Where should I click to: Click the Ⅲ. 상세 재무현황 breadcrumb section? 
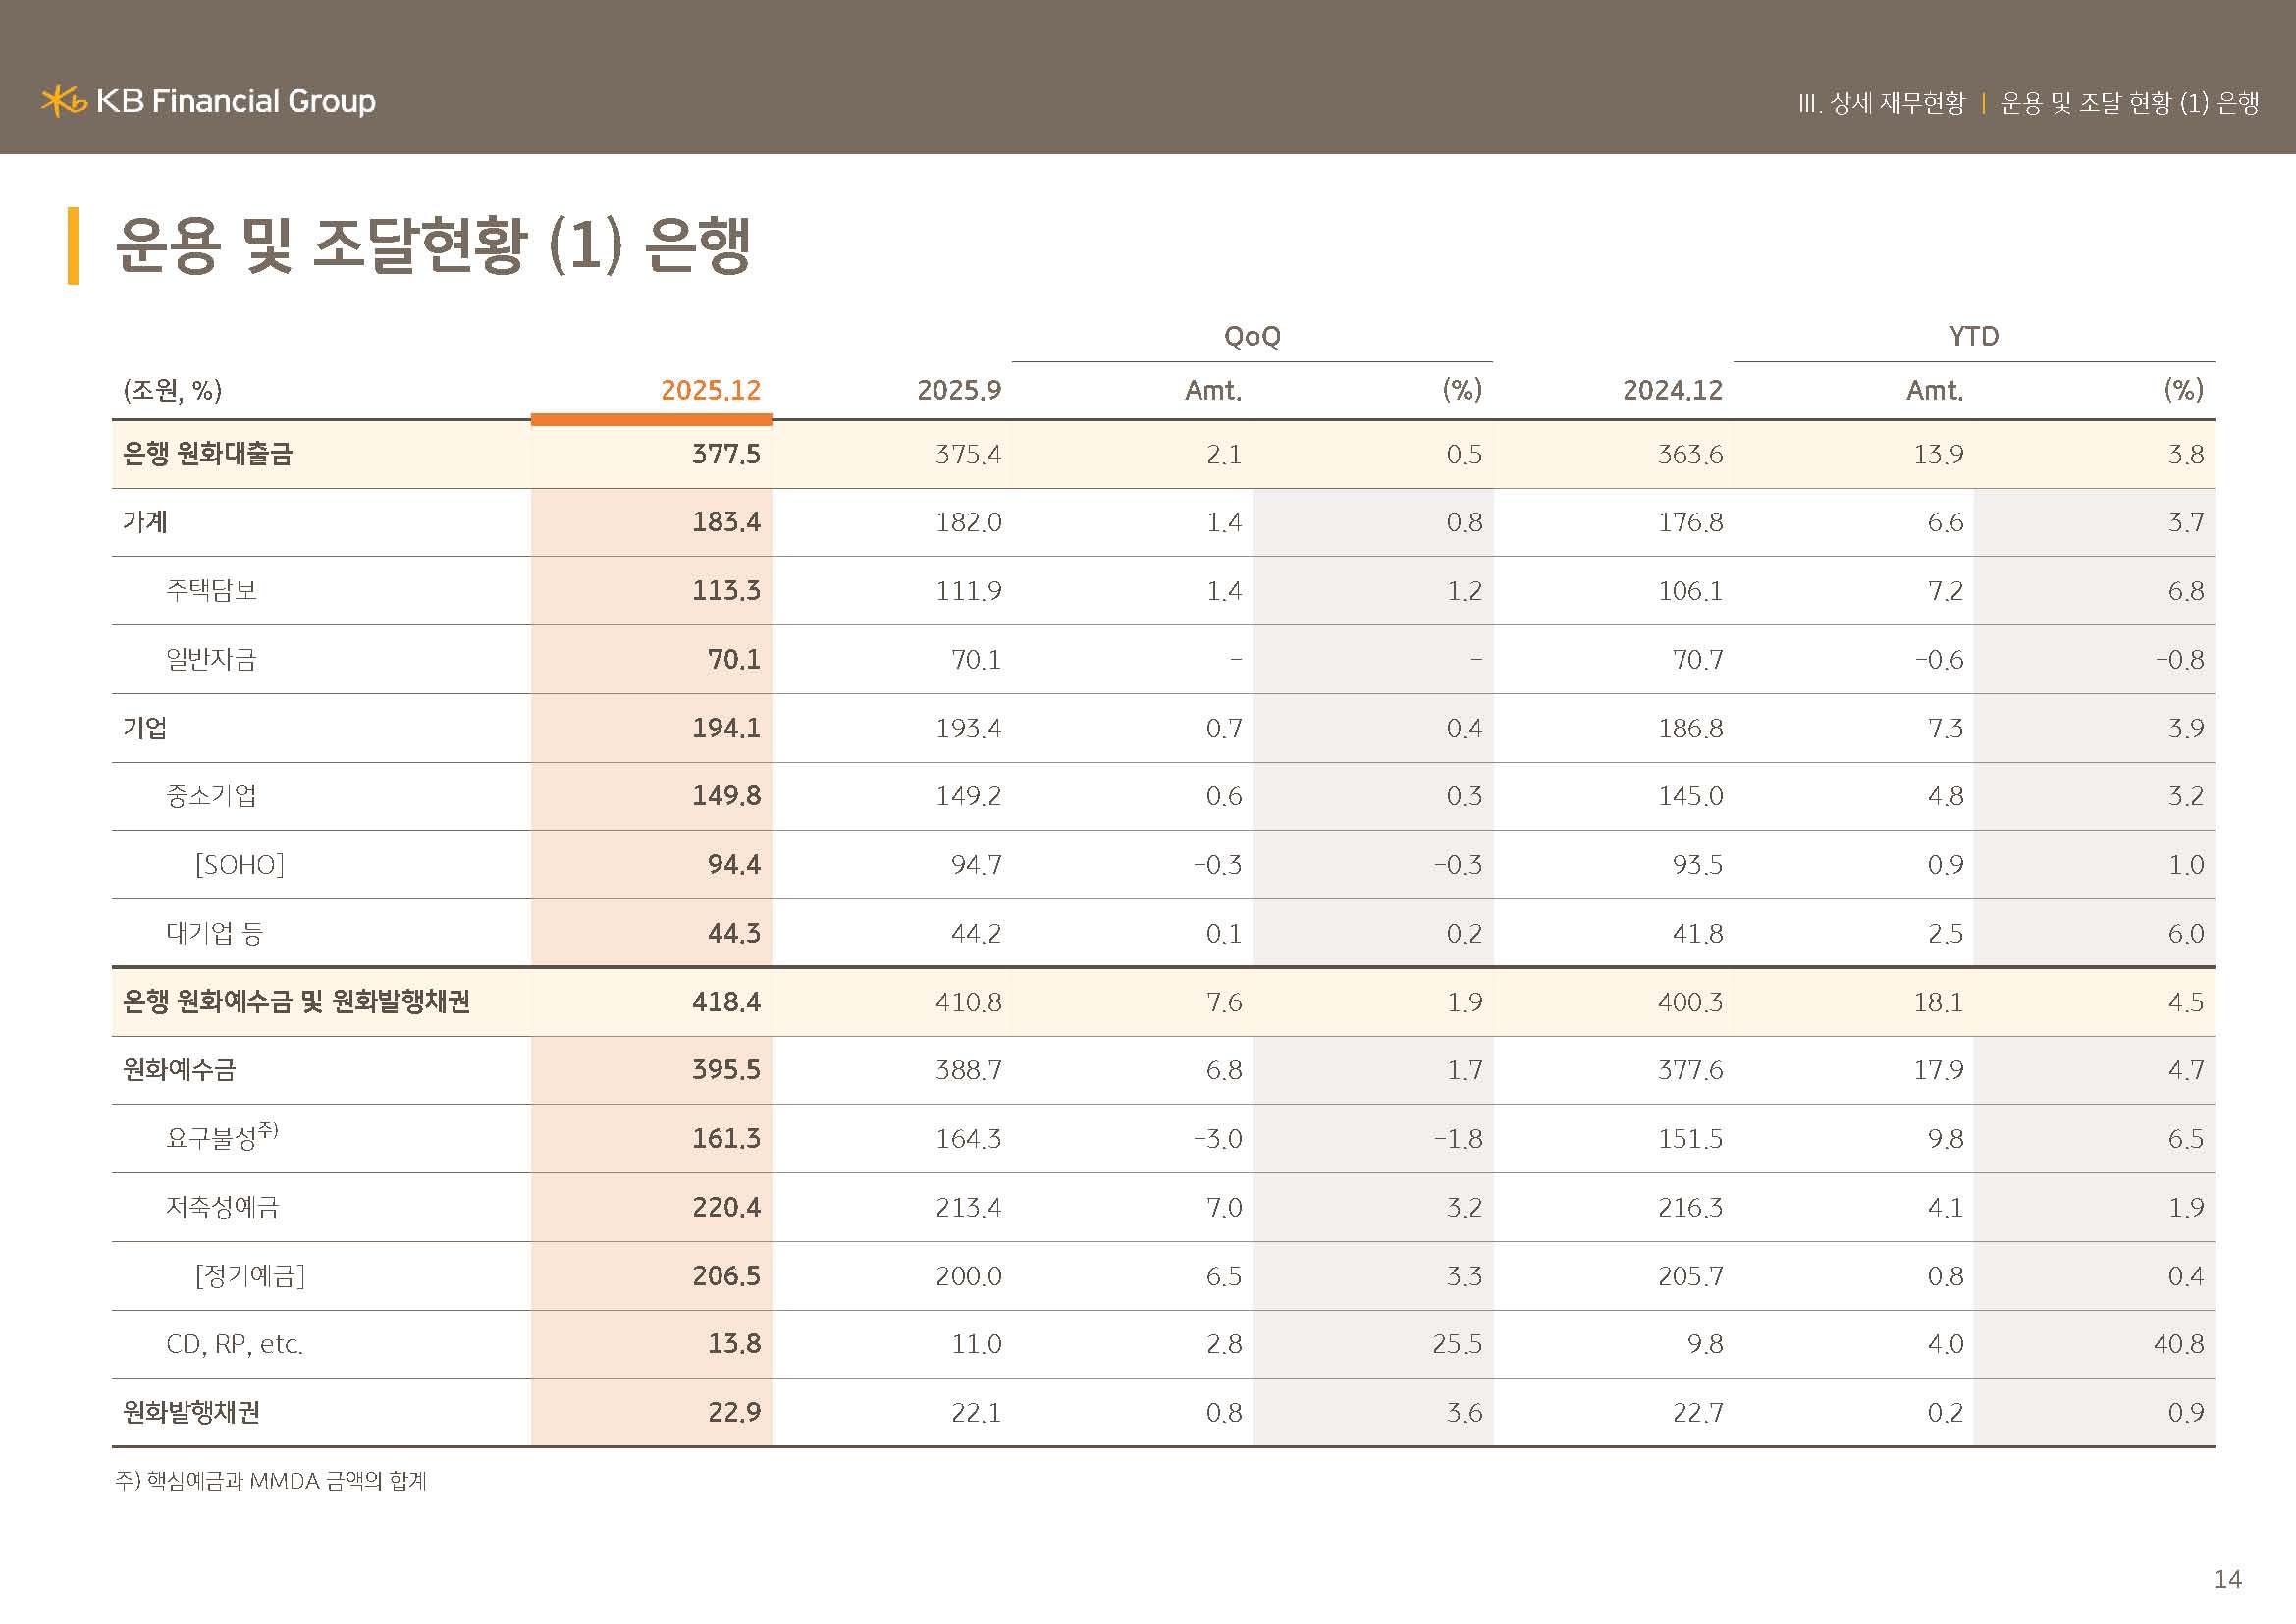[x=1881, y=103]
